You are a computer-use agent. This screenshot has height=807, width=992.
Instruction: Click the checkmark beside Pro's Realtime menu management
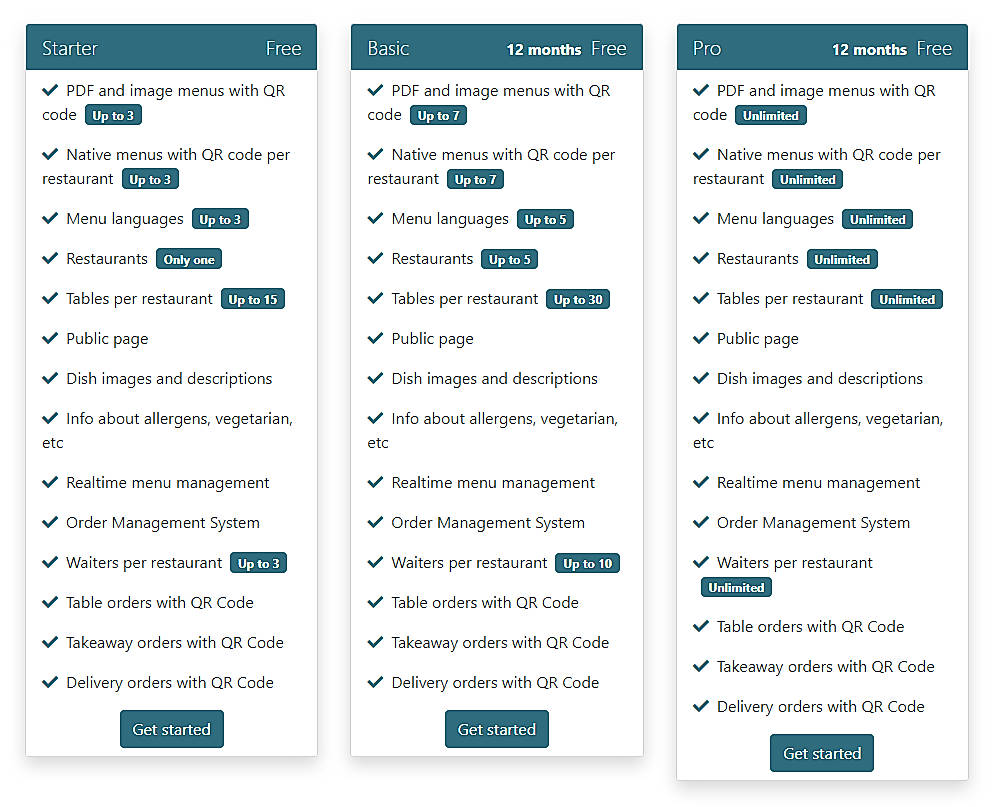tap(700, 482)
